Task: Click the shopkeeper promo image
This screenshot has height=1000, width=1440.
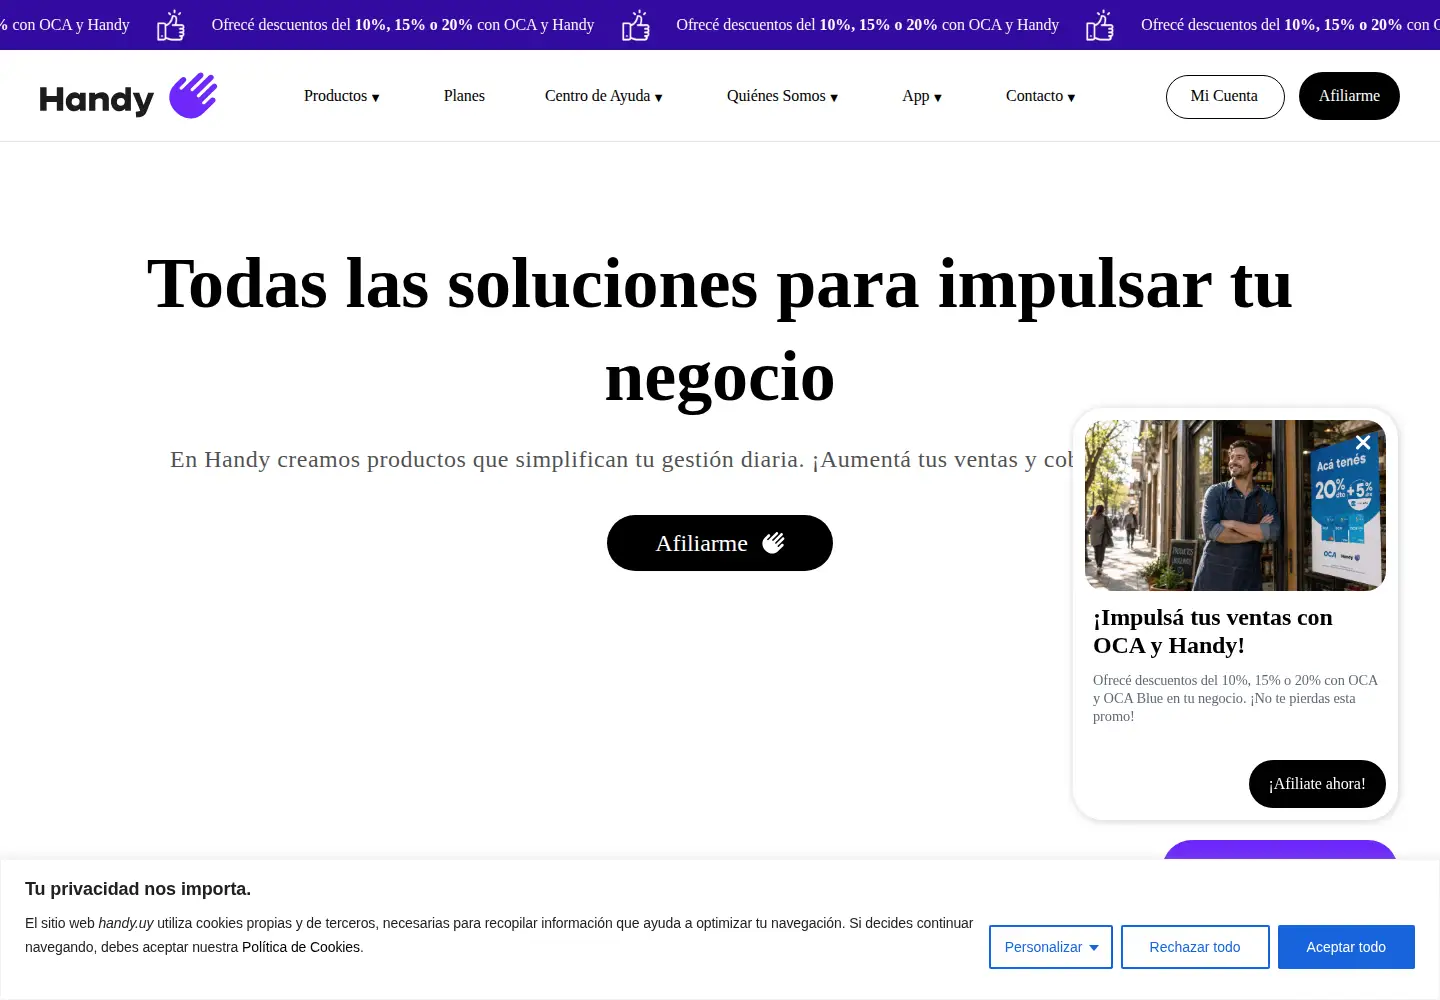Action: (x=1235, y=505)
